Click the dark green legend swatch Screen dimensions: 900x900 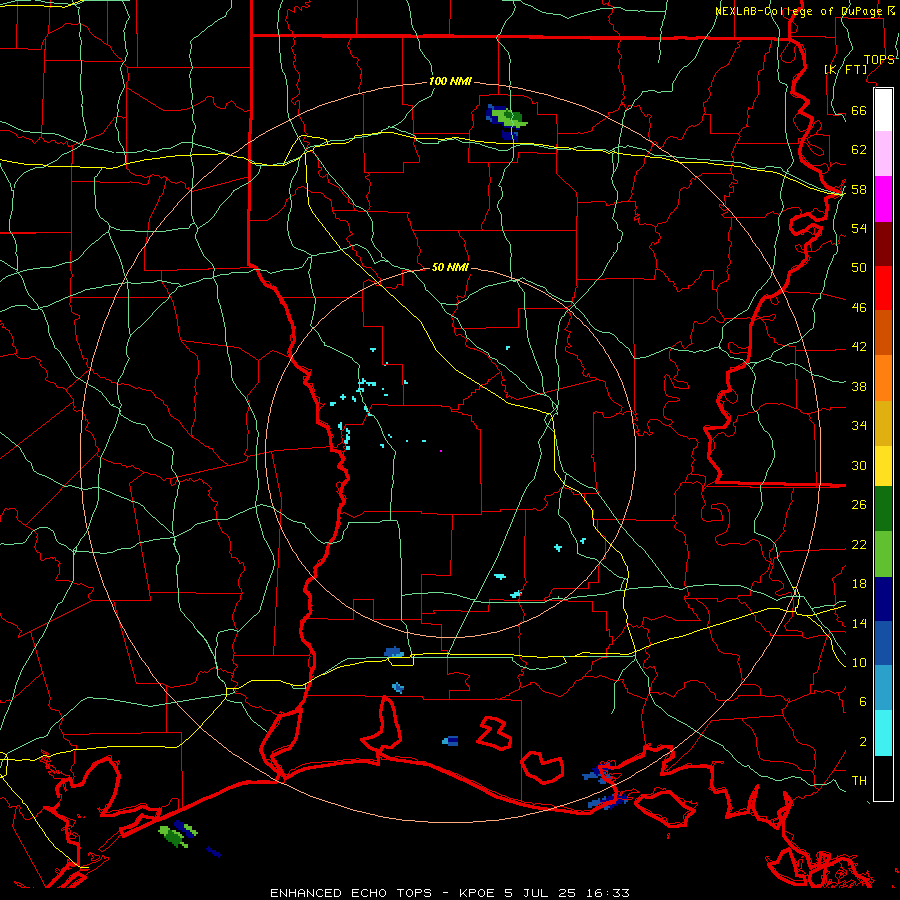pos(883,509)
